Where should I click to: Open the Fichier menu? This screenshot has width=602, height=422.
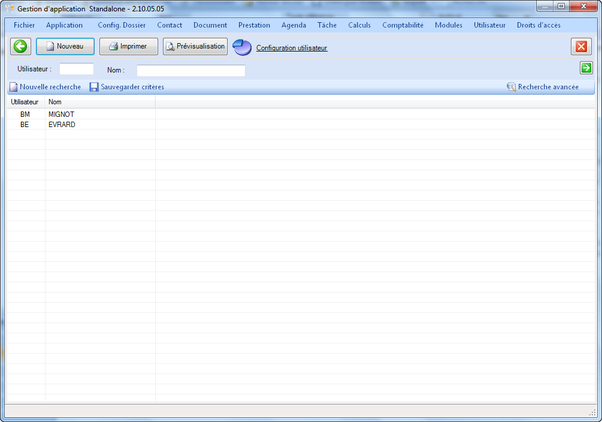click(x=24, y=25)
